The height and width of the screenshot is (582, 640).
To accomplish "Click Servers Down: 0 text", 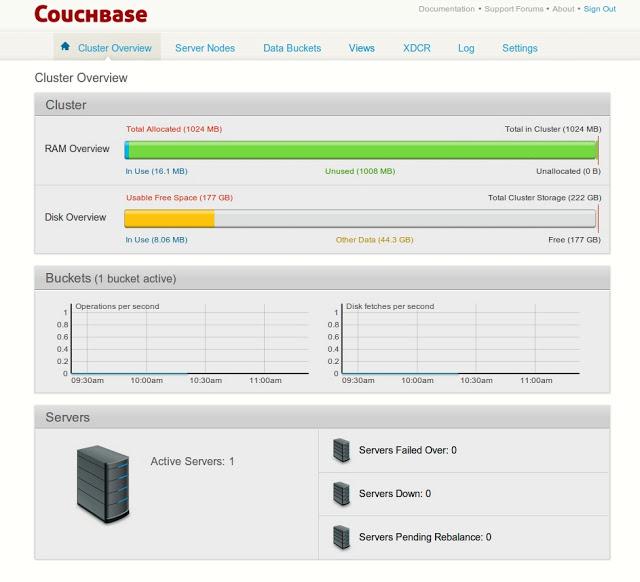I will 395,493.
